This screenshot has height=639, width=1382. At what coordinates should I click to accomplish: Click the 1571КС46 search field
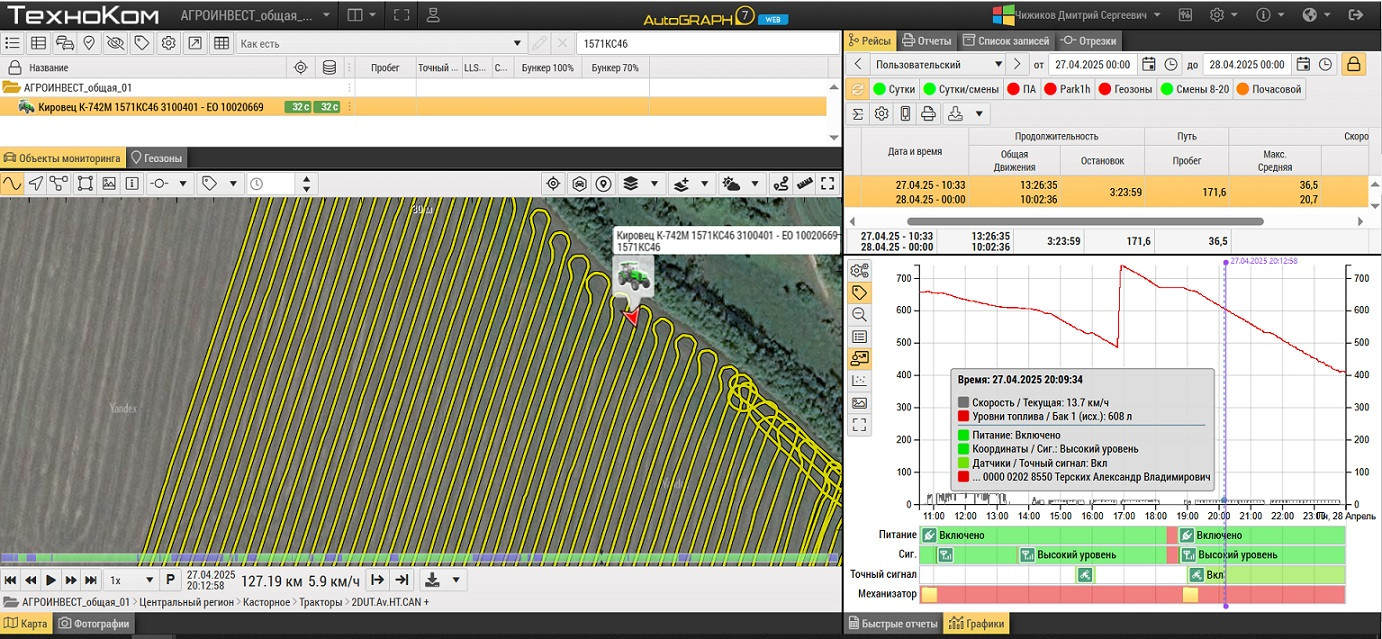coord(707,43)
